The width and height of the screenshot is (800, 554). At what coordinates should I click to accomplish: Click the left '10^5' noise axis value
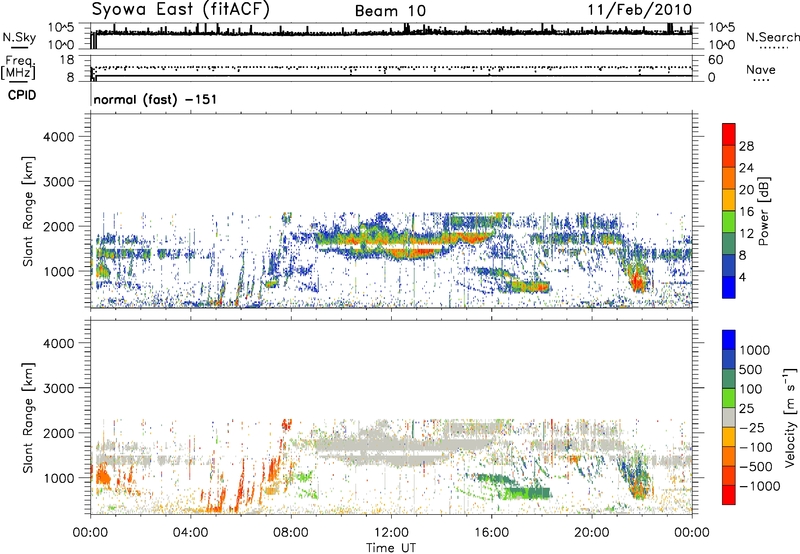(61, 28)
